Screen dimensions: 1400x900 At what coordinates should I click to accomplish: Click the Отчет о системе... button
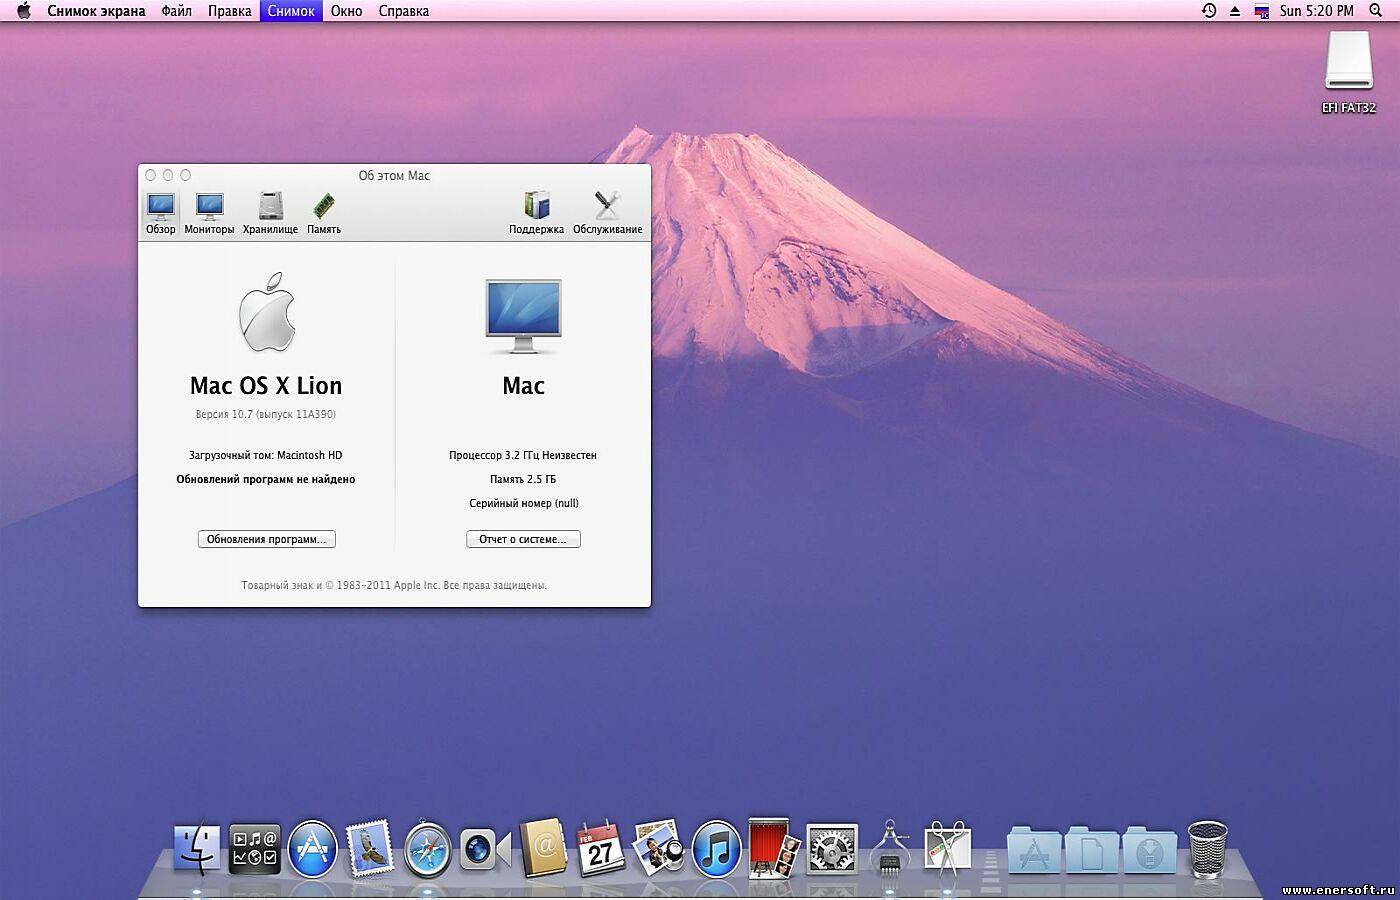click(x=523, y=539)
